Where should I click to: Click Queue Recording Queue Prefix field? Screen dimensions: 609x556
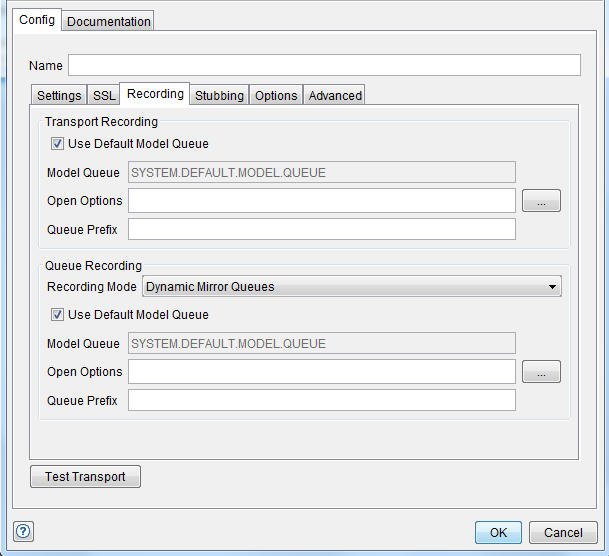pyautogui.click(x=321, y=401)
